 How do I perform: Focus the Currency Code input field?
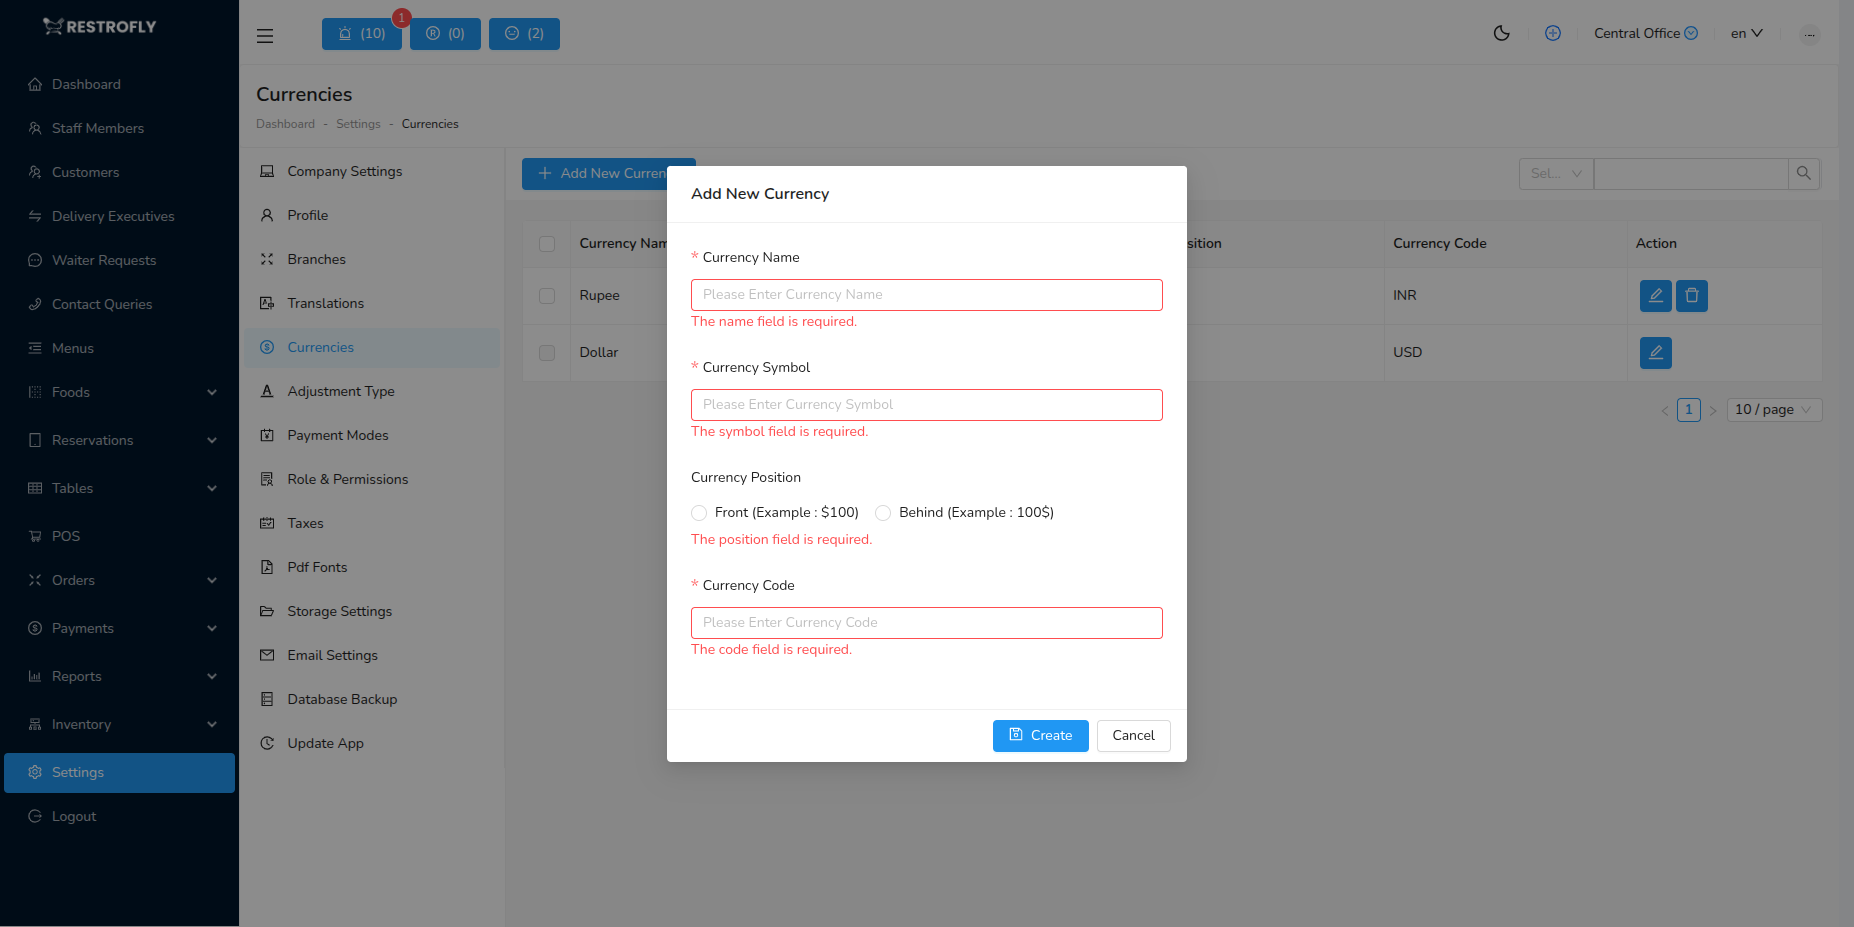(926, 622)
